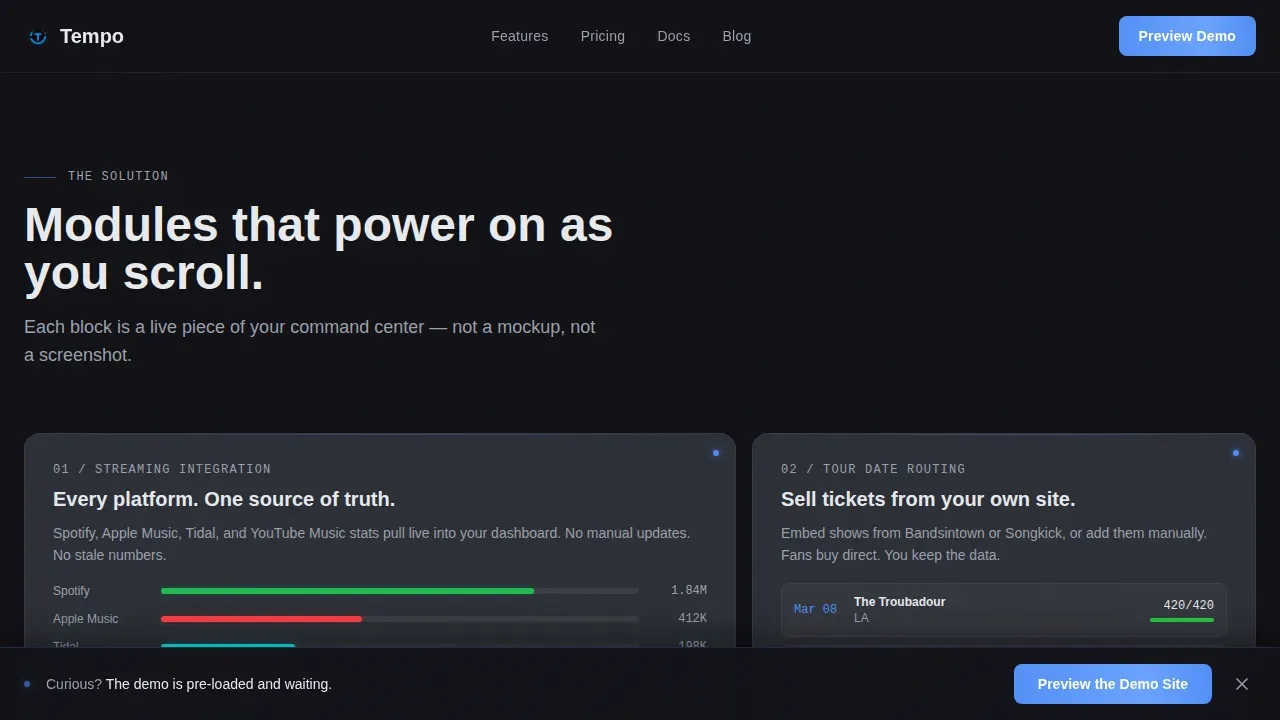Select The Troubadour tour date row

(x=1004, y=610)
